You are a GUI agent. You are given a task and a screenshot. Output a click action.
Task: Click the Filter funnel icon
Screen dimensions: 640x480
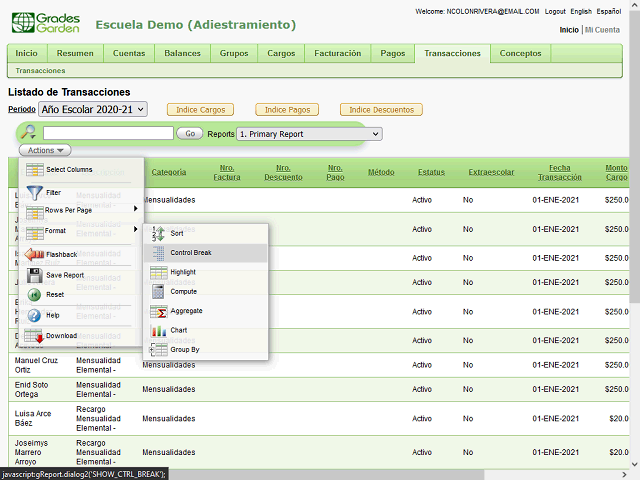point(34,192)
